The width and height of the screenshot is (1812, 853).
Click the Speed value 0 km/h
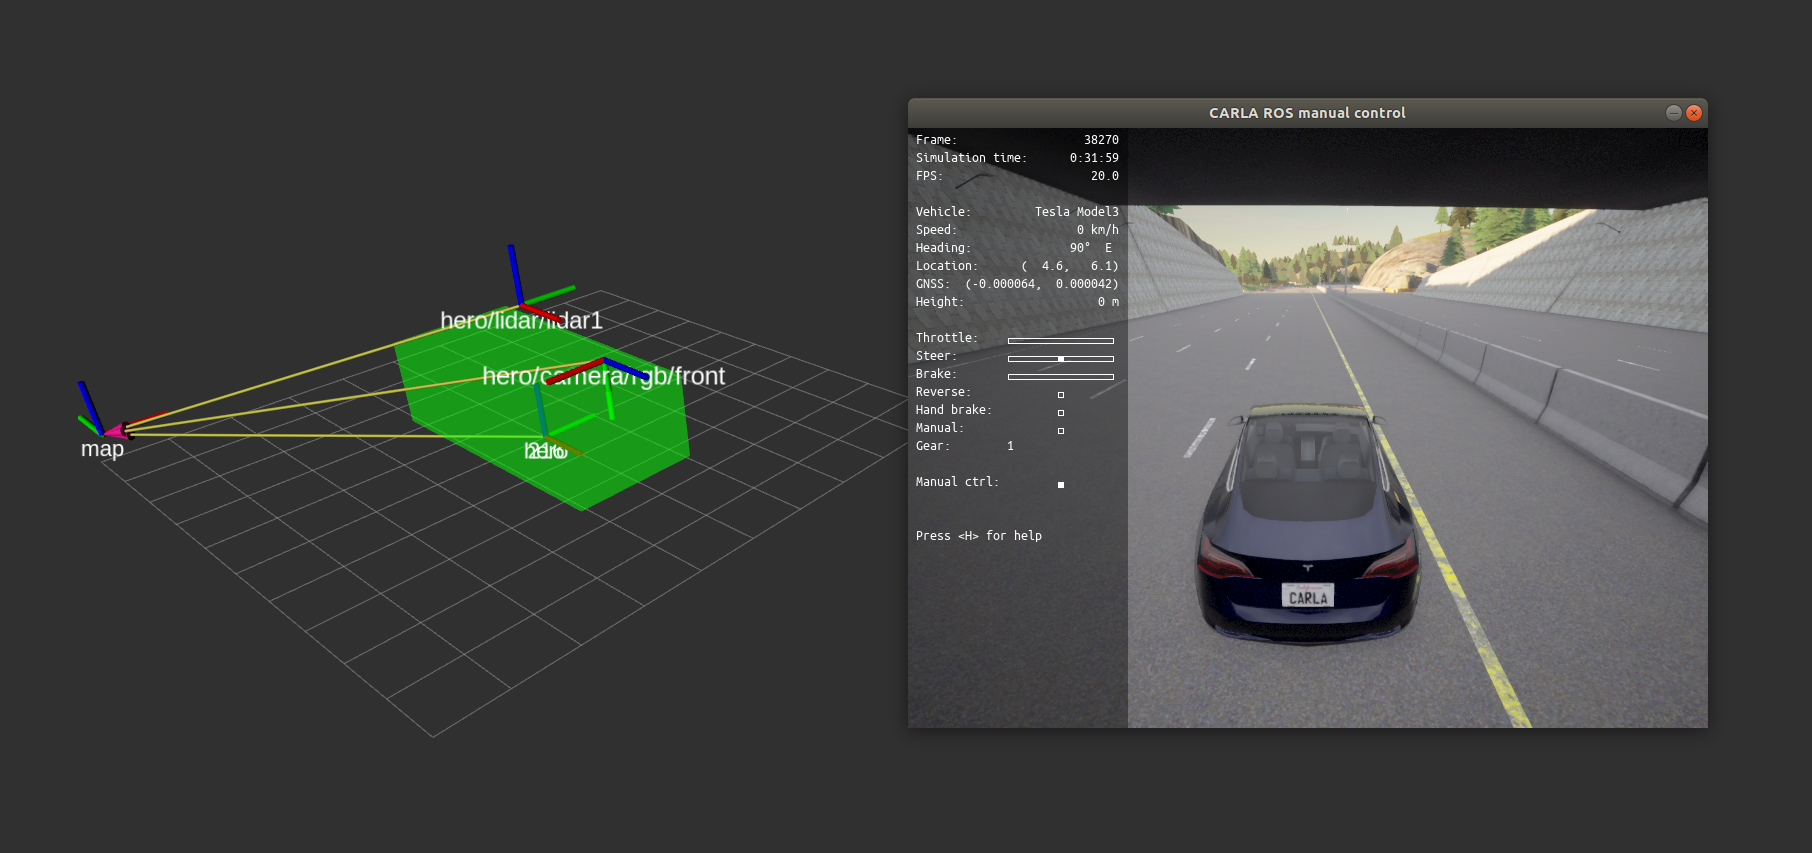(x=1098, y=230)
